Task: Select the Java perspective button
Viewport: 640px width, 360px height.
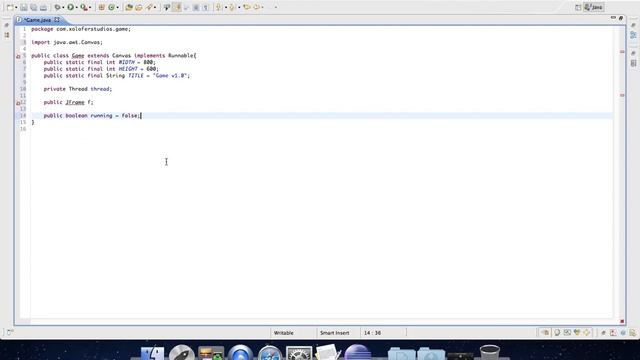Action: [x=594, y=7]
